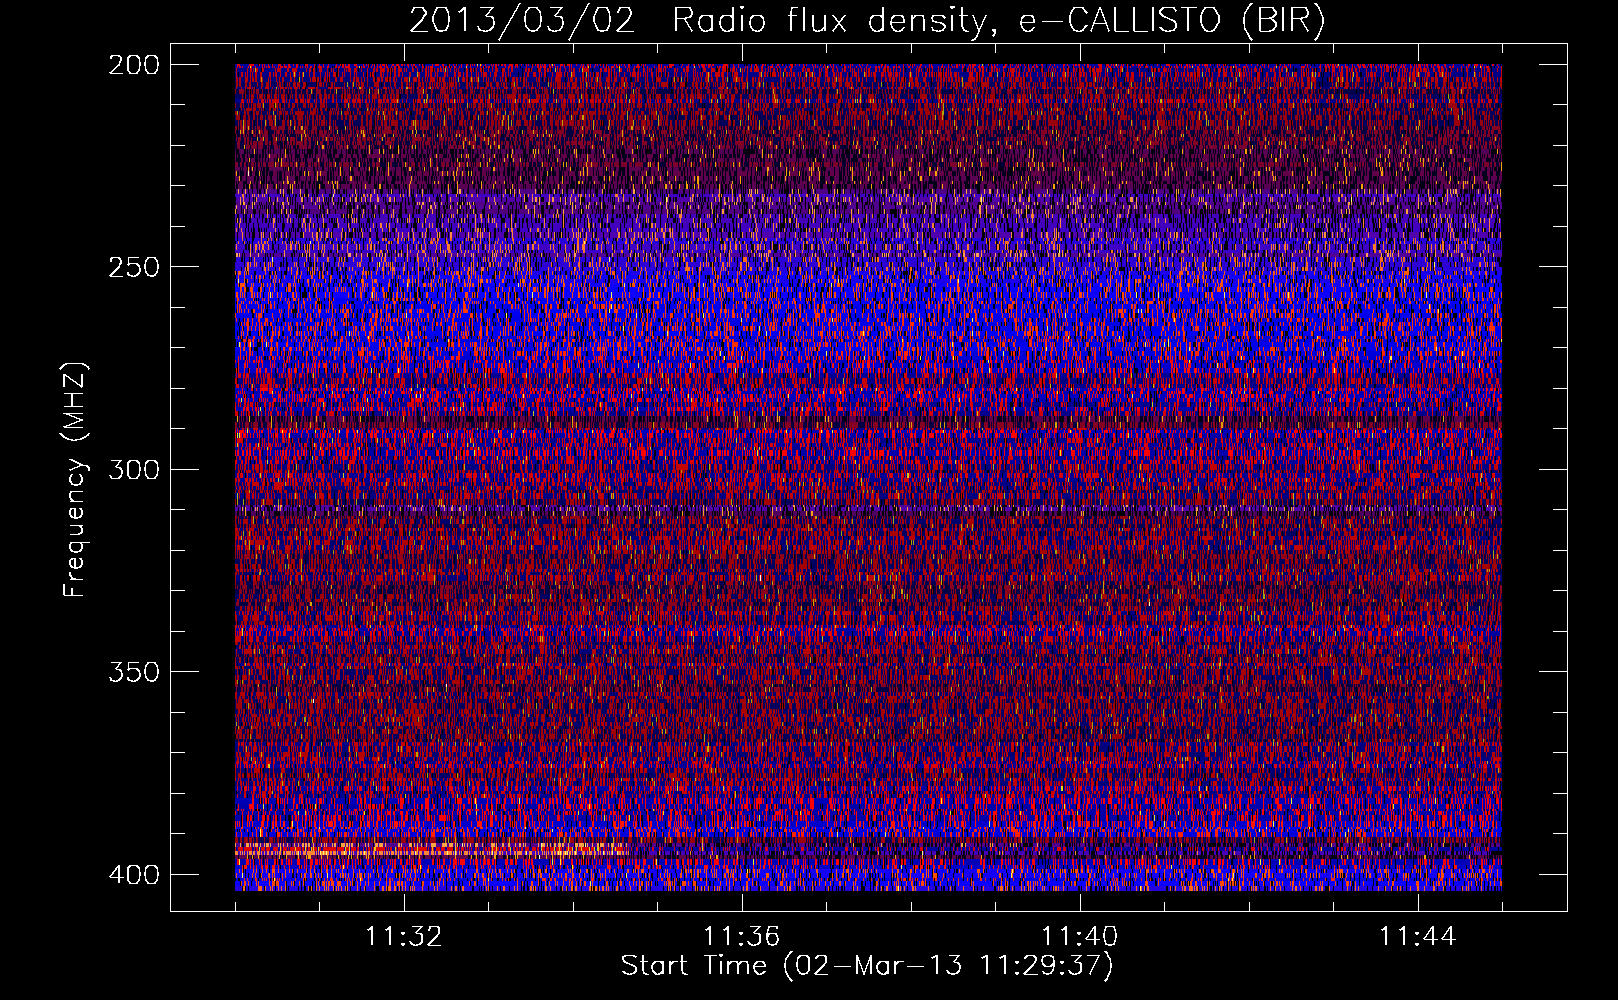The width and height of the screenshot is (1618, 1000).
Task: Click the 250 frequency tick label
Action: 133,267
